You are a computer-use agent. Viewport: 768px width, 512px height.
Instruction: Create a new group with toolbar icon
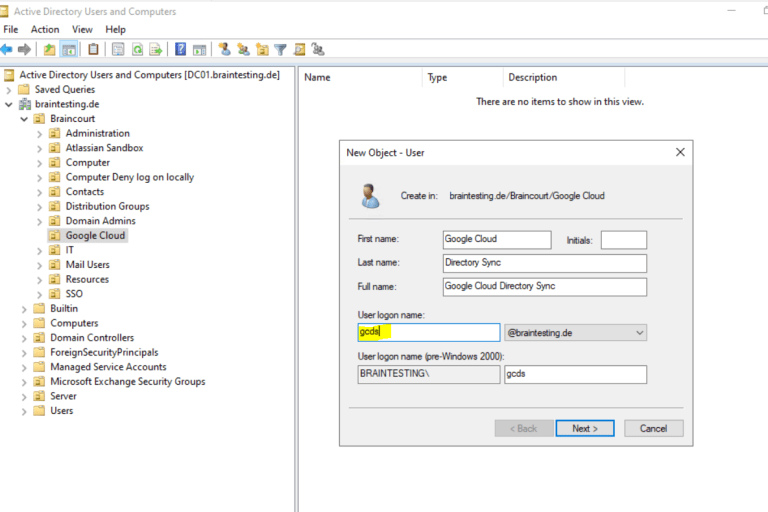(x=243, y=49)
